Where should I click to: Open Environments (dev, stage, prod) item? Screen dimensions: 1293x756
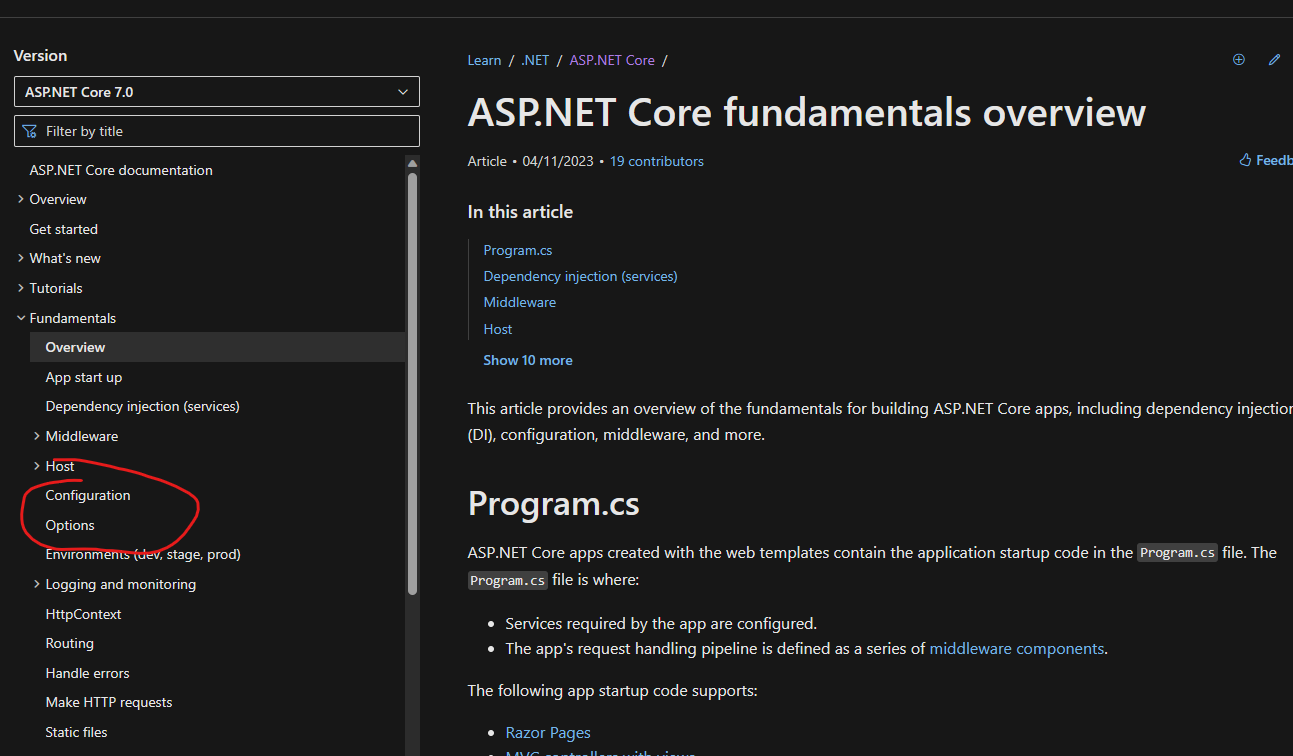(x=143, y=554)
